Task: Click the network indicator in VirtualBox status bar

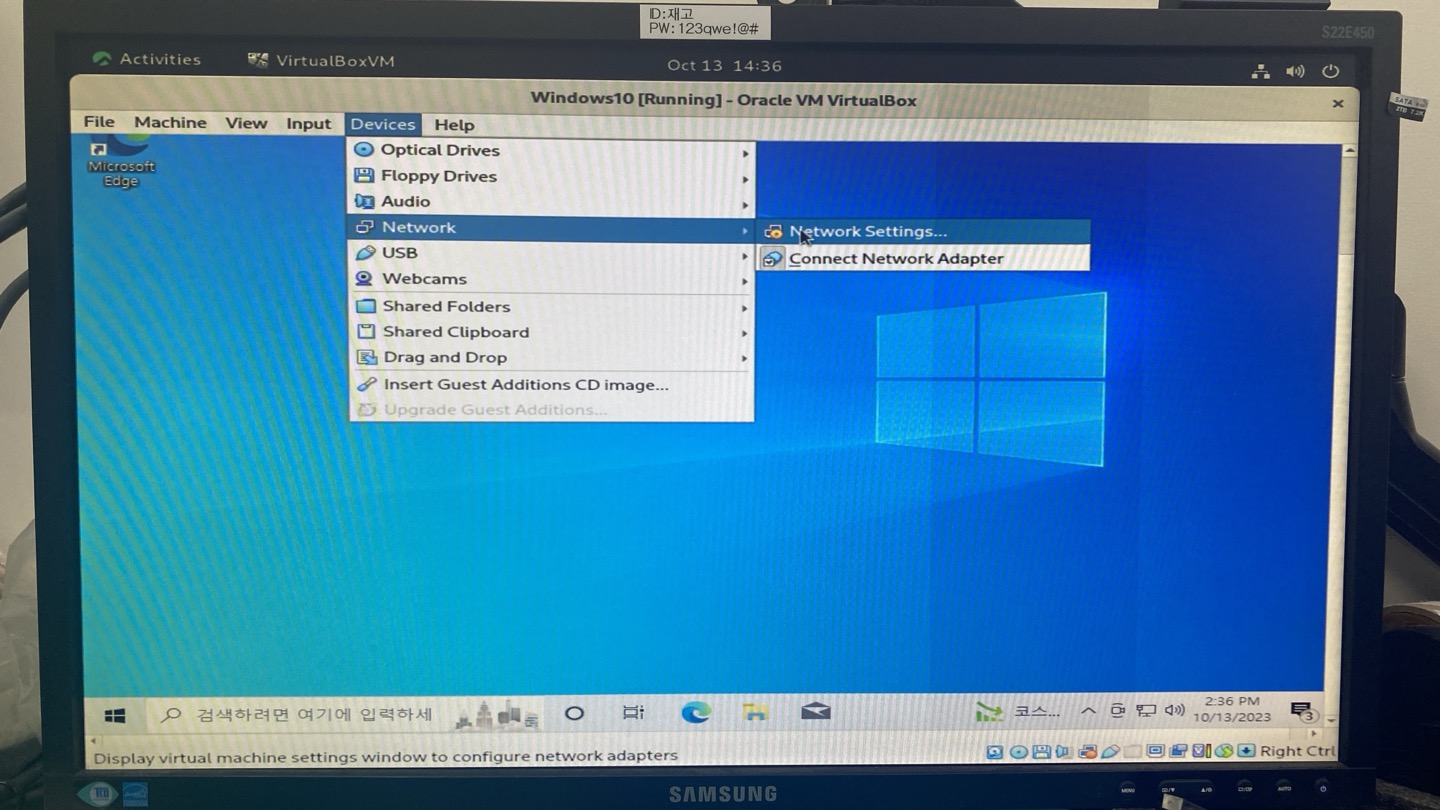Action: 1087,751
